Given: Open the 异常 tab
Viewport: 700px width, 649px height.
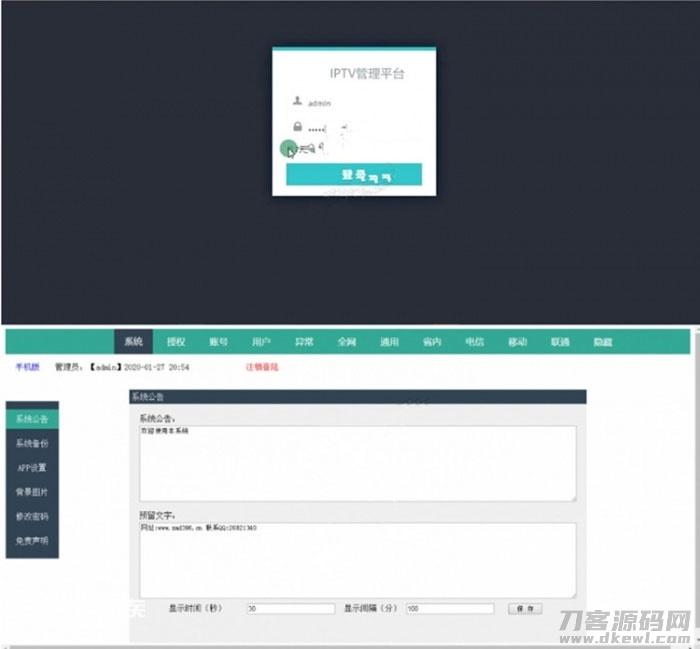Looking at the screenshot, I should [x=304, y=341].
